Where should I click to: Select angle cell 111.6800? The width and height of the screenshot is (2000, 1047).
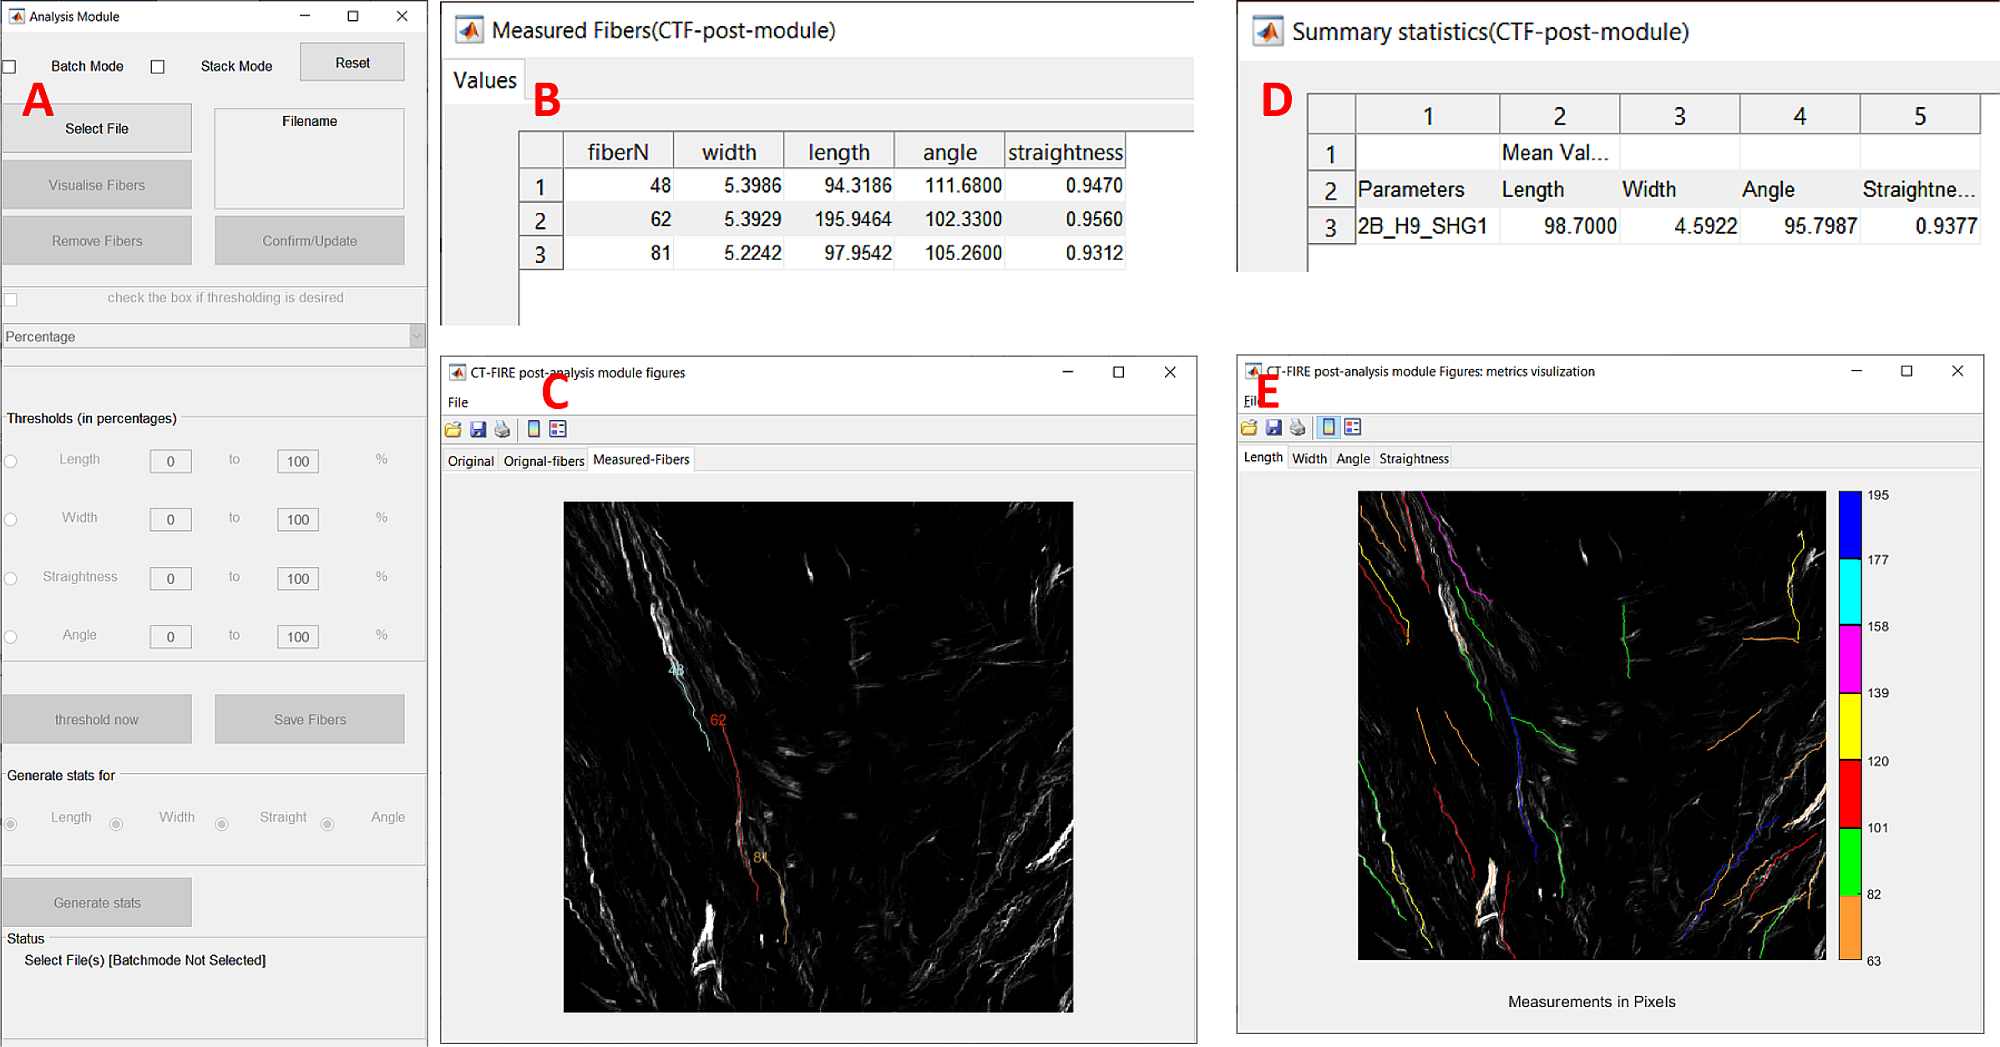(x=949, y=185)
